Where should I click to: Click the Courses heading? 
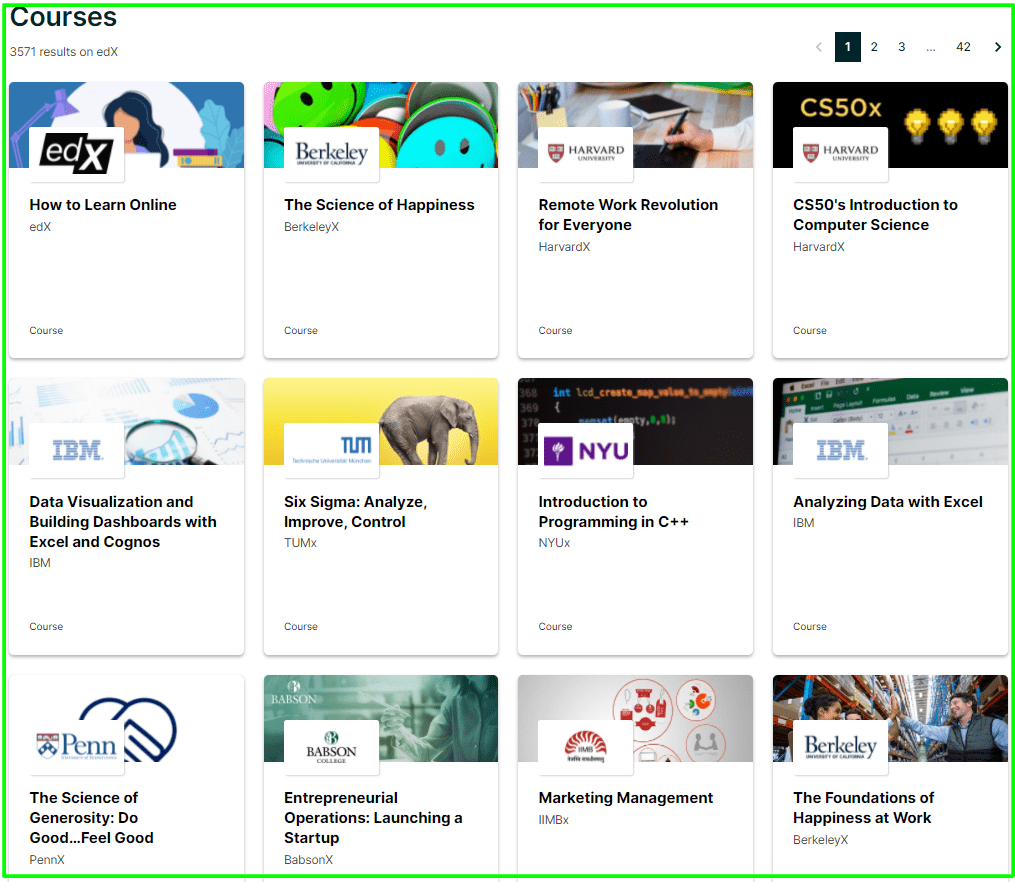63,17
